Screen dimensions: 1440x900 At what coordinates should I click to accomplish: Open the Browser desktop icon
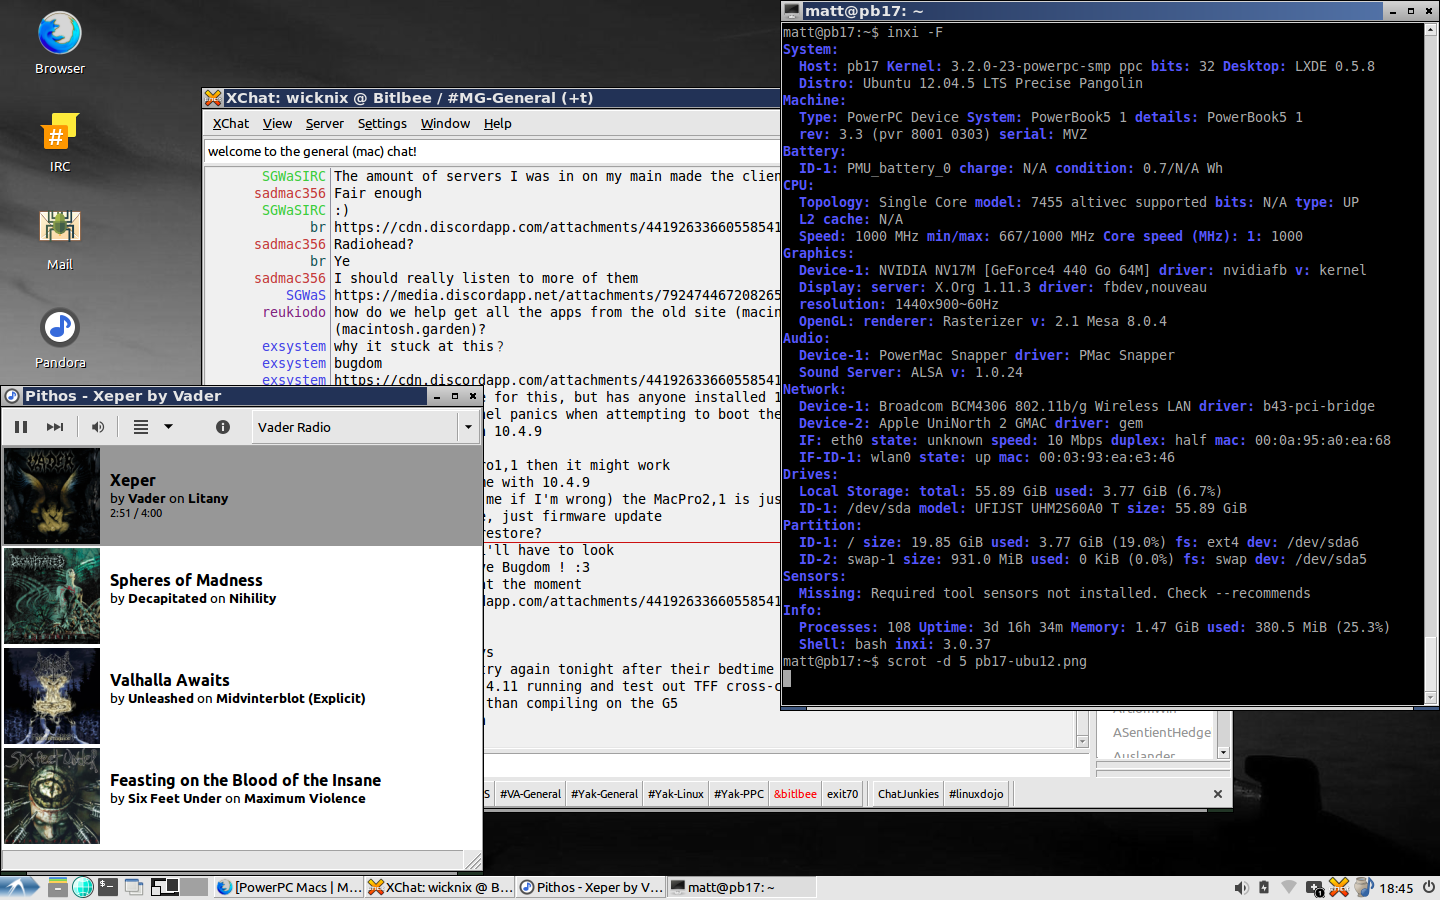[x=60, y=44]
